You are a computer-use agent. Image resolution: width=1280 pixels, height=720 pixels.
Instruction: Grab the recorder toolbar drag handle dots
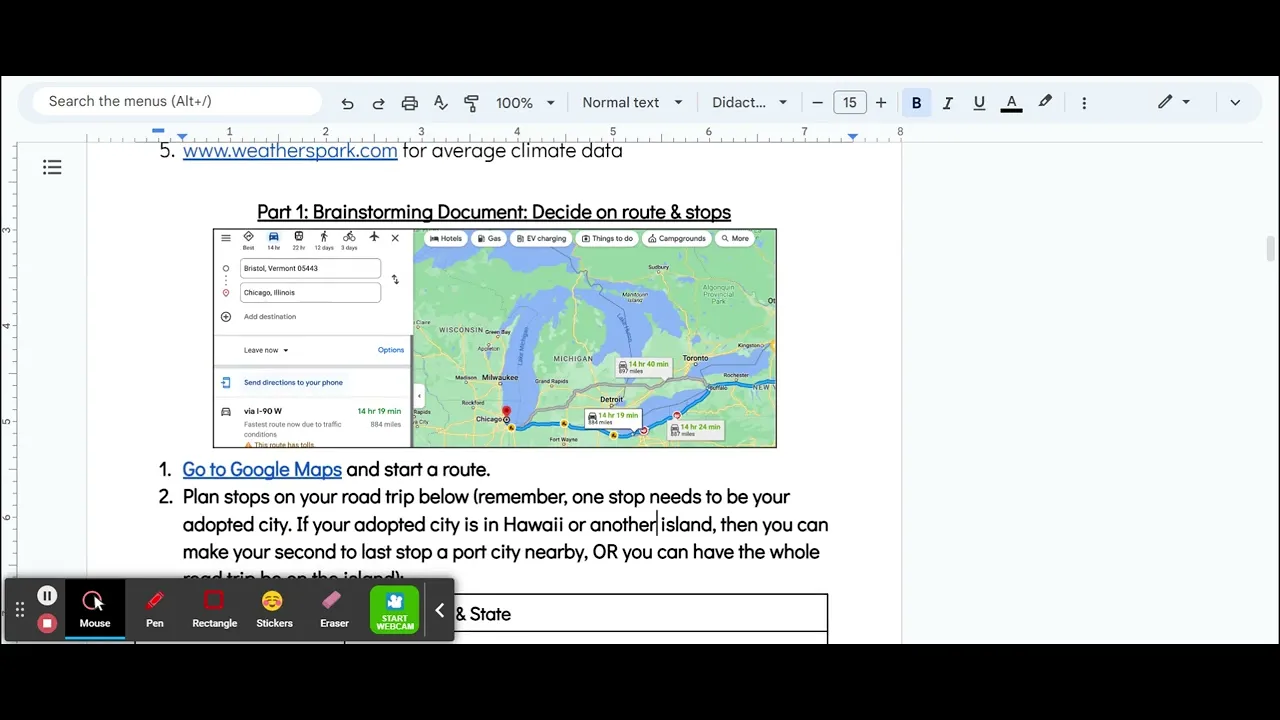click(x=19, y=610)
